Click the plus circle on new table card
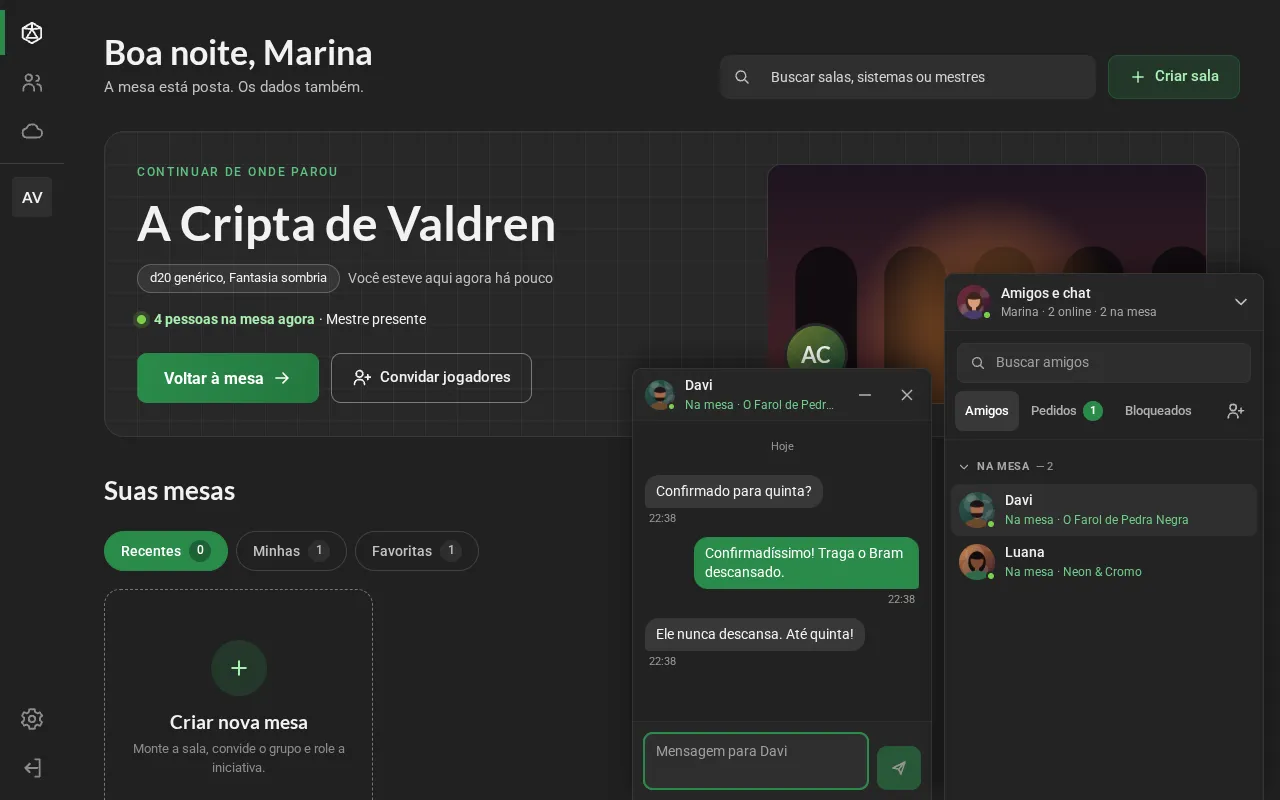 [239, 668]
